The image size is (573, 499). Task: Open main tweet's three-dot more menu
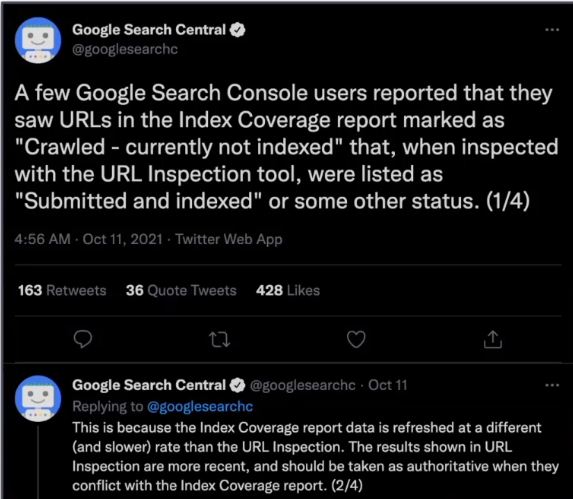point(552,30)
